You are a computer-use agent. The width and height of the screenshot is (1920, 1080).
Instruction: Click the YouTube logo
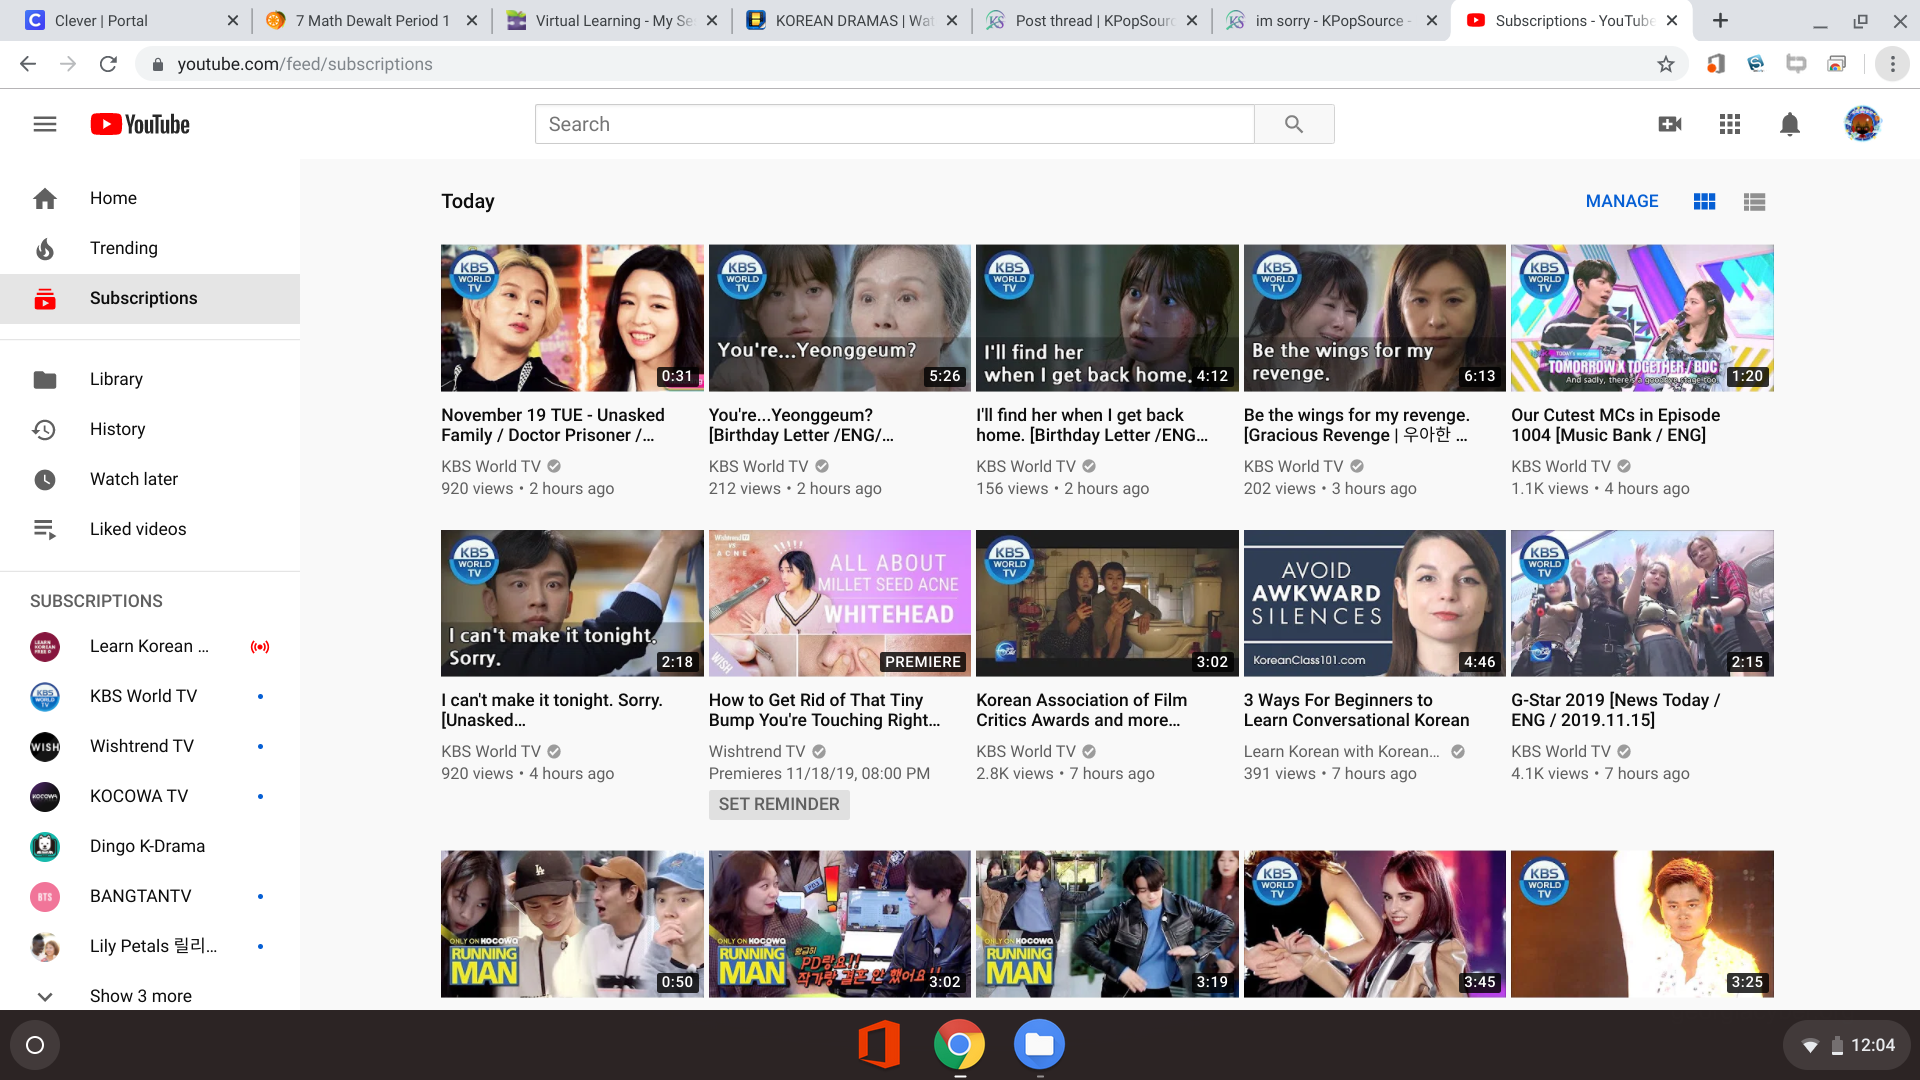140,124
